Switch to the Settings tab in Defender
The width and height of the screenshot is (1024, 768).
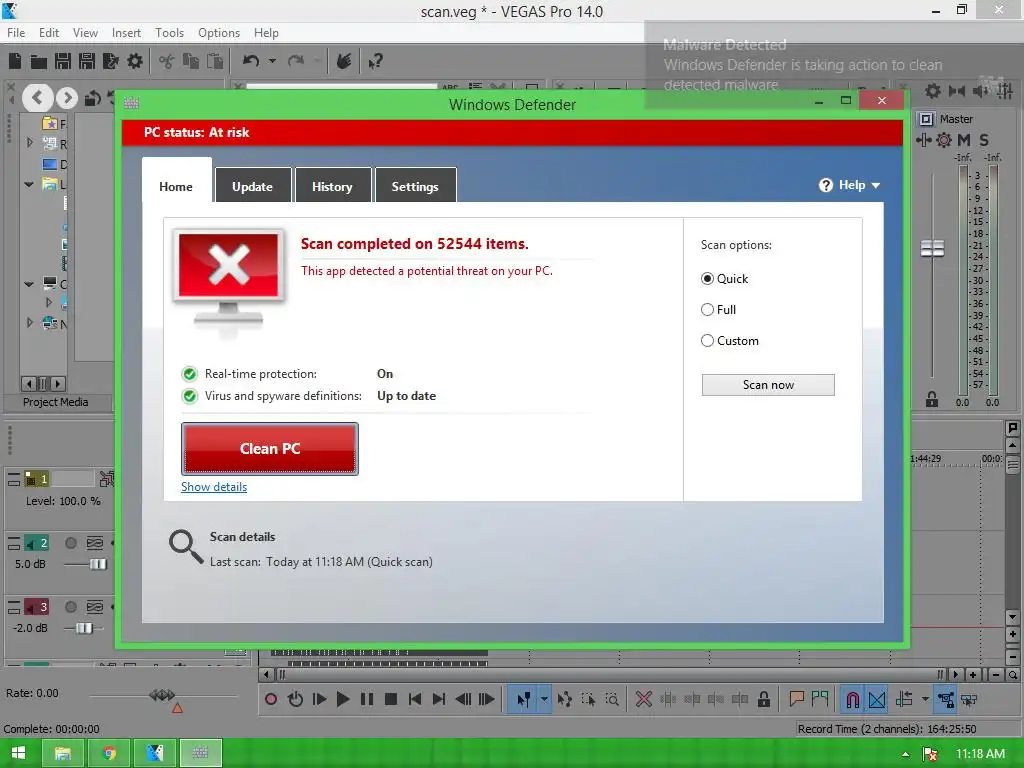click(x=415, y=186)
